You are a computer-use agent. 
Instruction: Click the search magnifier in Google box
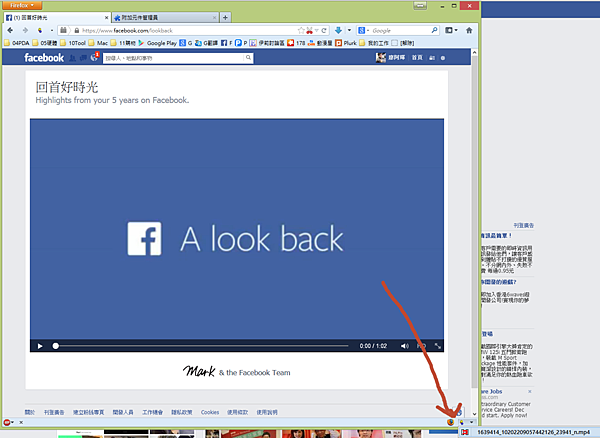pyautogui.click(x=434, y=30)
